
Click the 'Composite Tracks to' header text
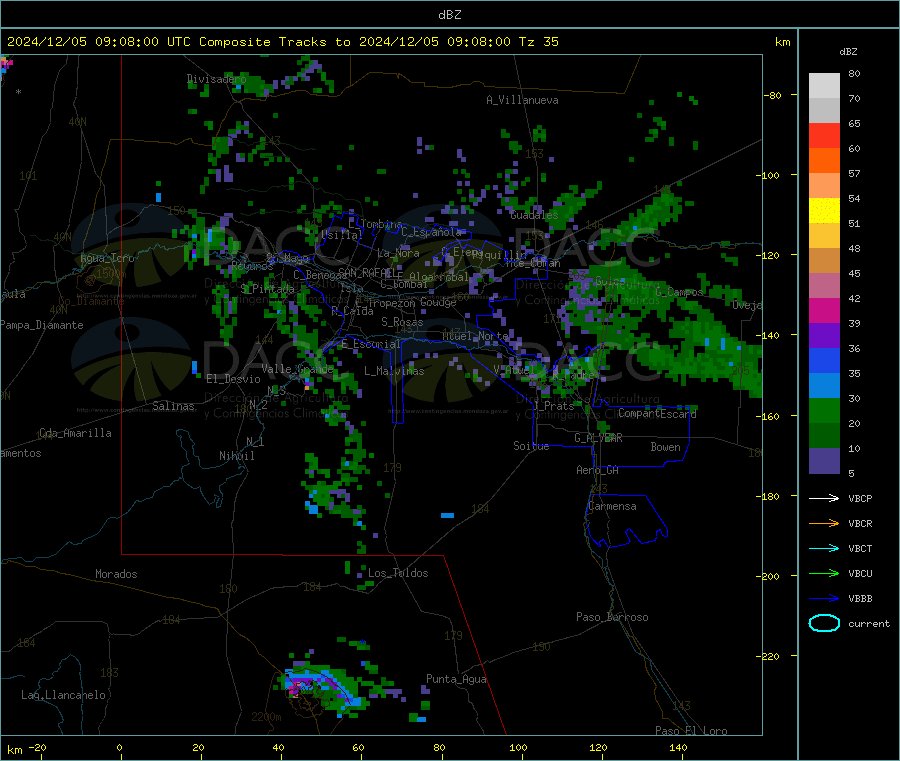point(274,42)
